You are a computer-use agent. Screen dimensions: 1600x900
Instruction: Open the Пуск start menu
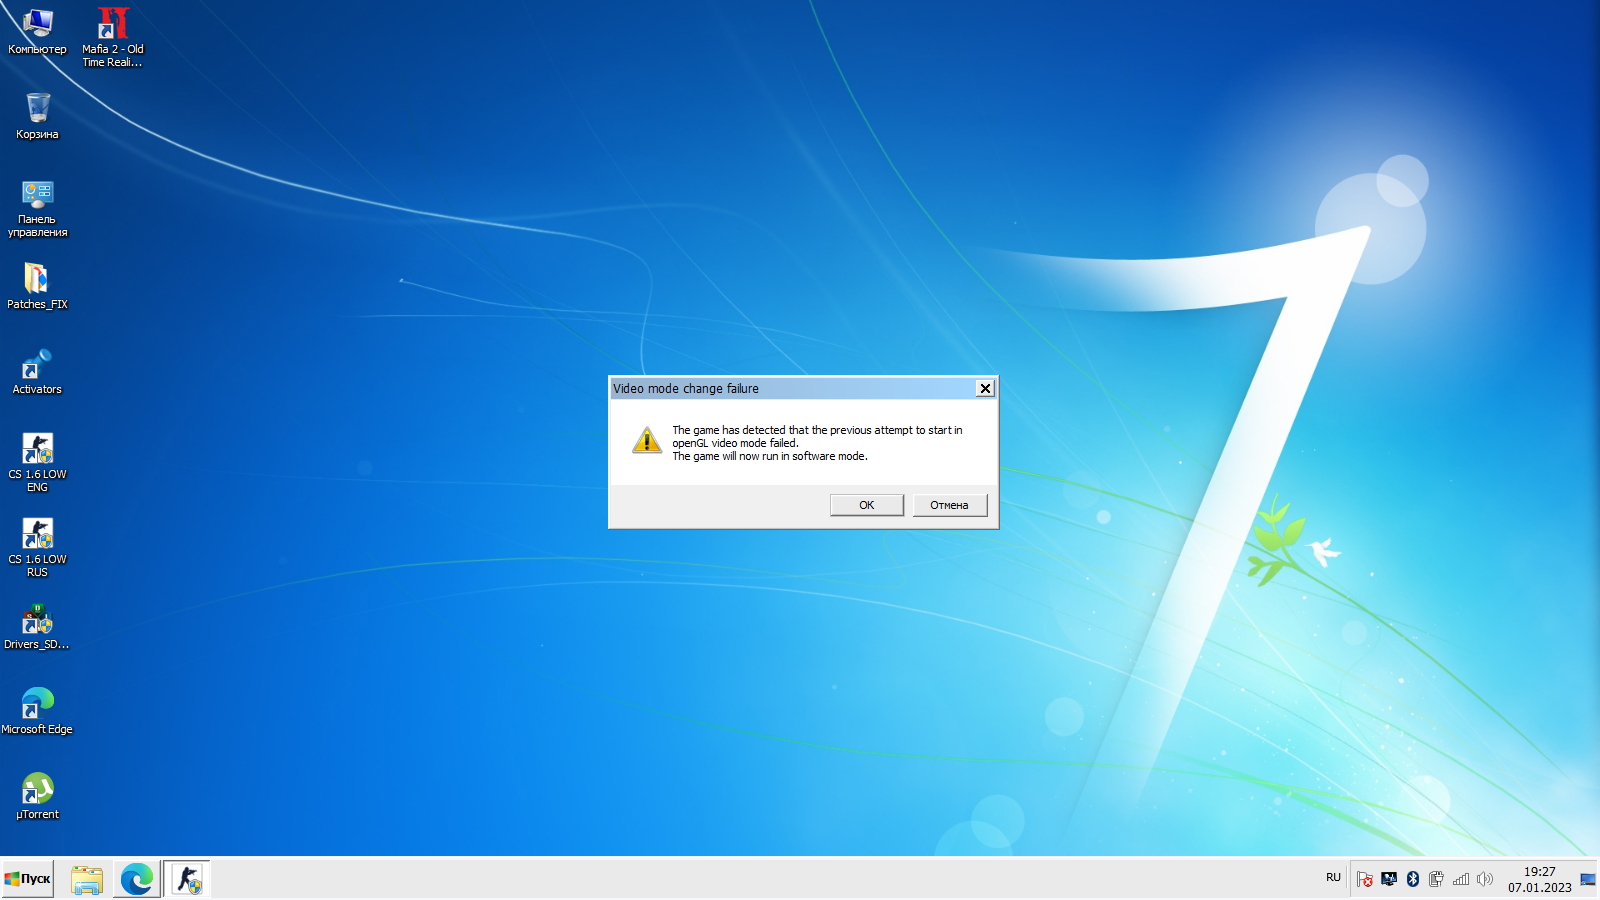pos(27,879)
